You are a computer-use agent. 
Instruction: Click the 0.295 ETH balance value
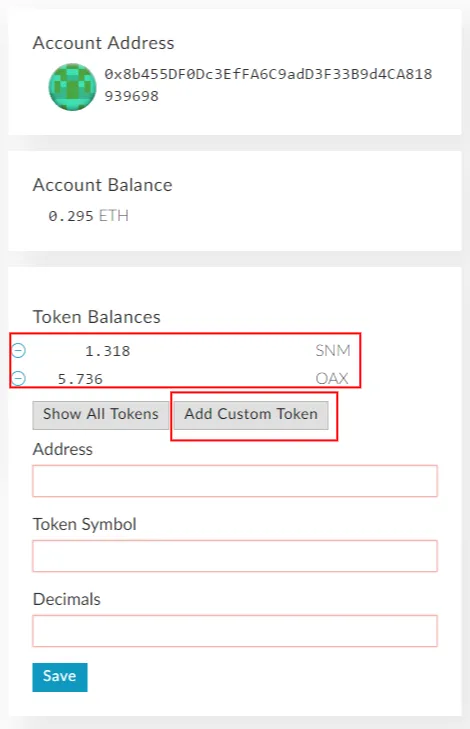tap(88, 216)
